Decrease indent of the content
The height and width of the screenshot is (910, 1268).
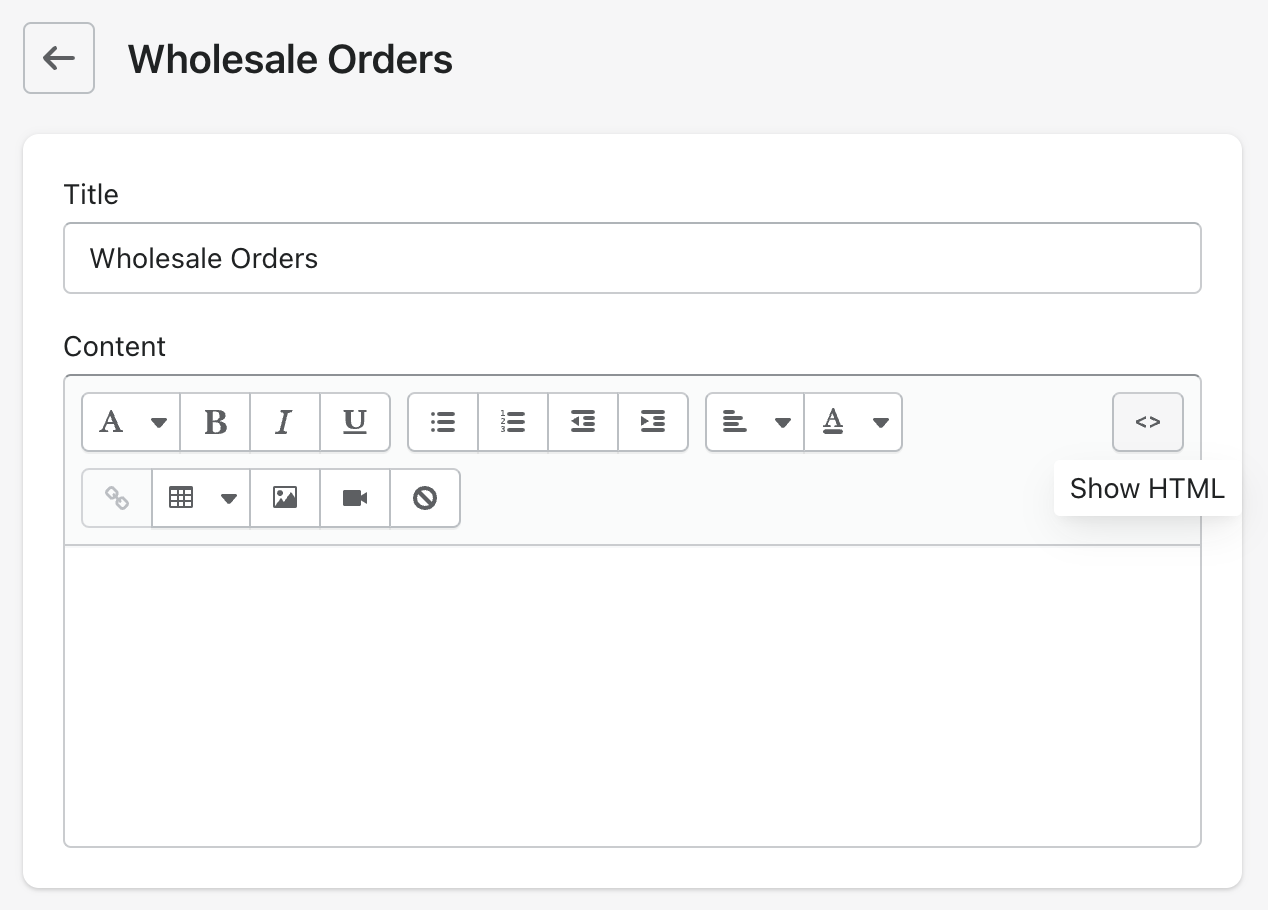point(583,422)
